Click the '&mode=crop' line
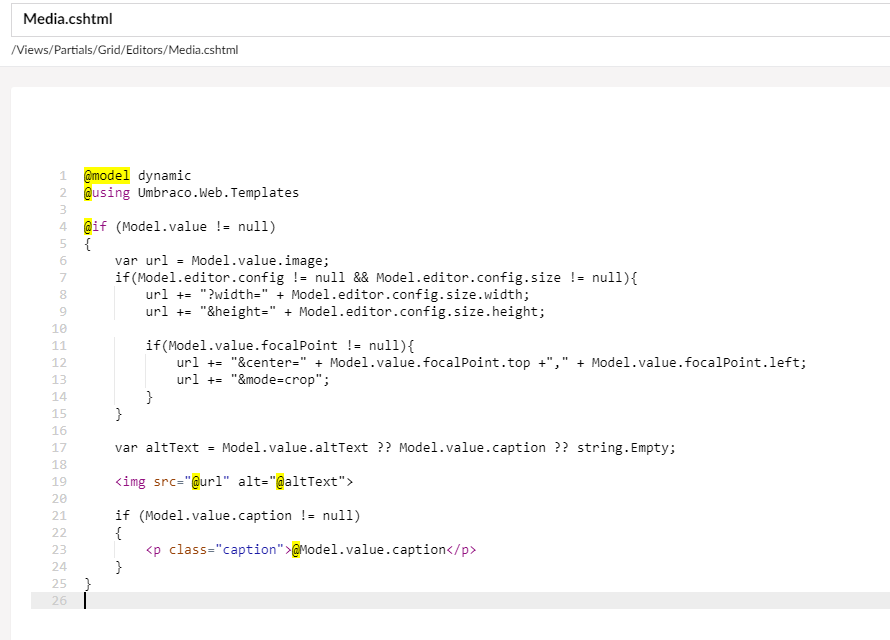Screen dimensions: 890x640 tap(253, 380)
